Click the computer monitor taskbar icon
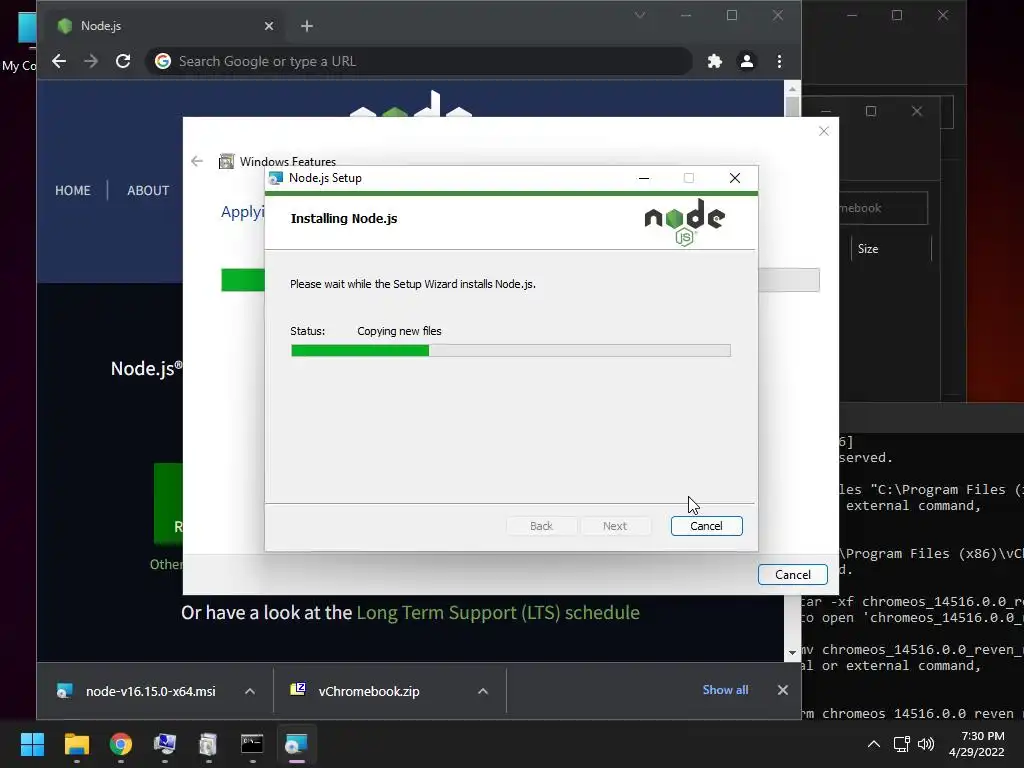The image size is (1024, 768). [x=164, y=744]
